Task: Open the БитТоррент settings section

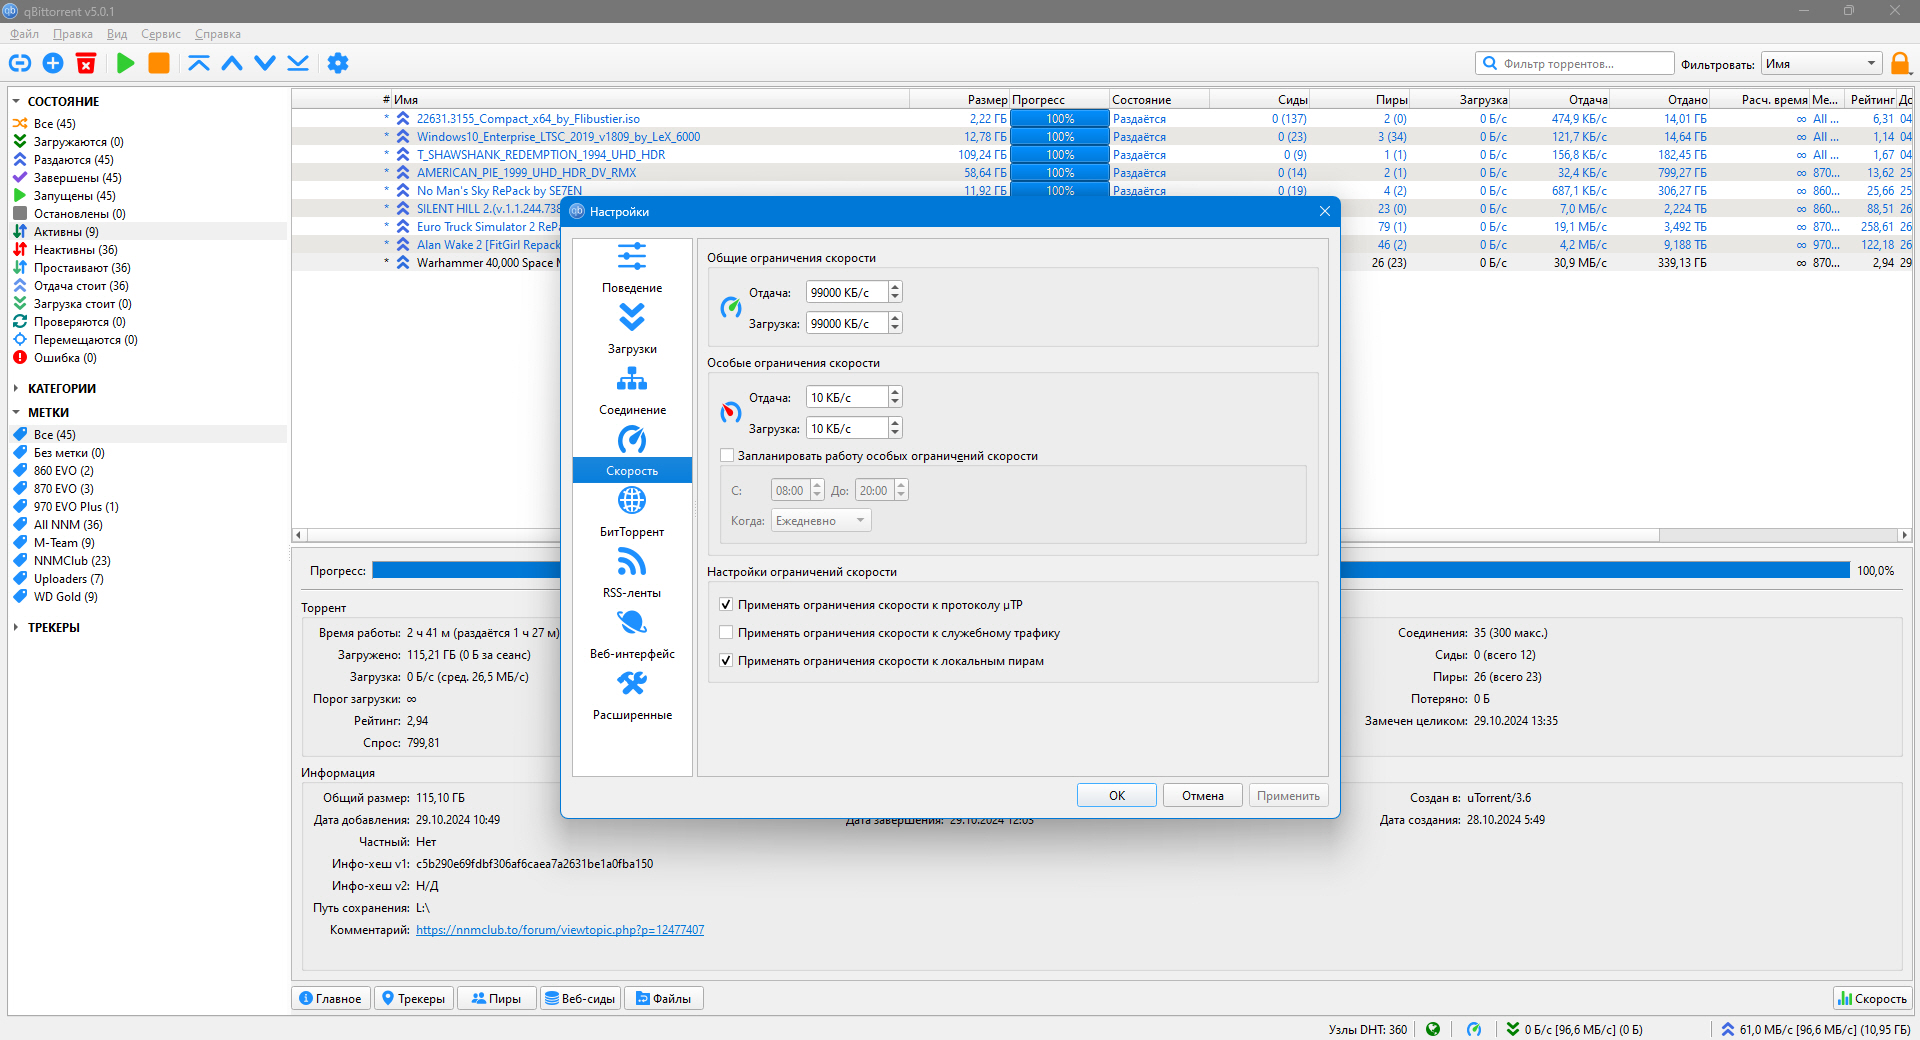Action: 632,512
